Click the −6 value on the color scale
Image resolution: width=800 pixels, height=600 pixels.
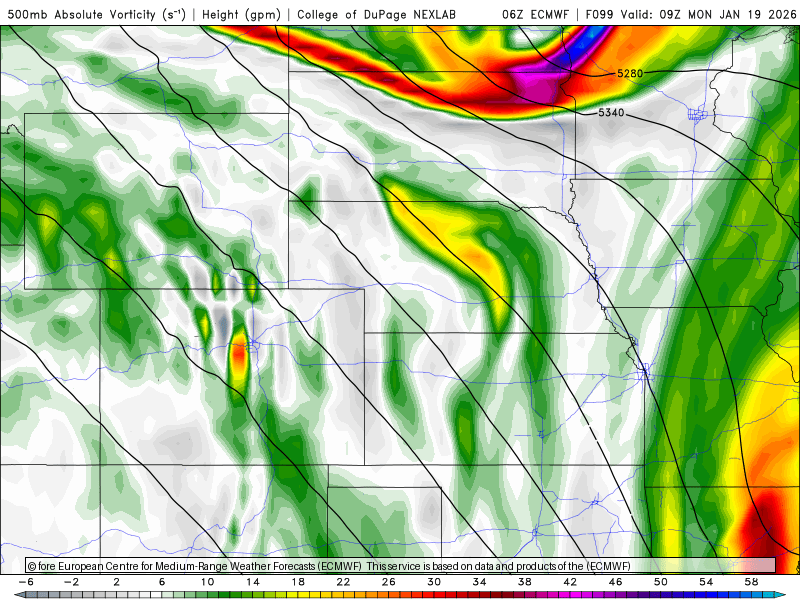point(26,582)
